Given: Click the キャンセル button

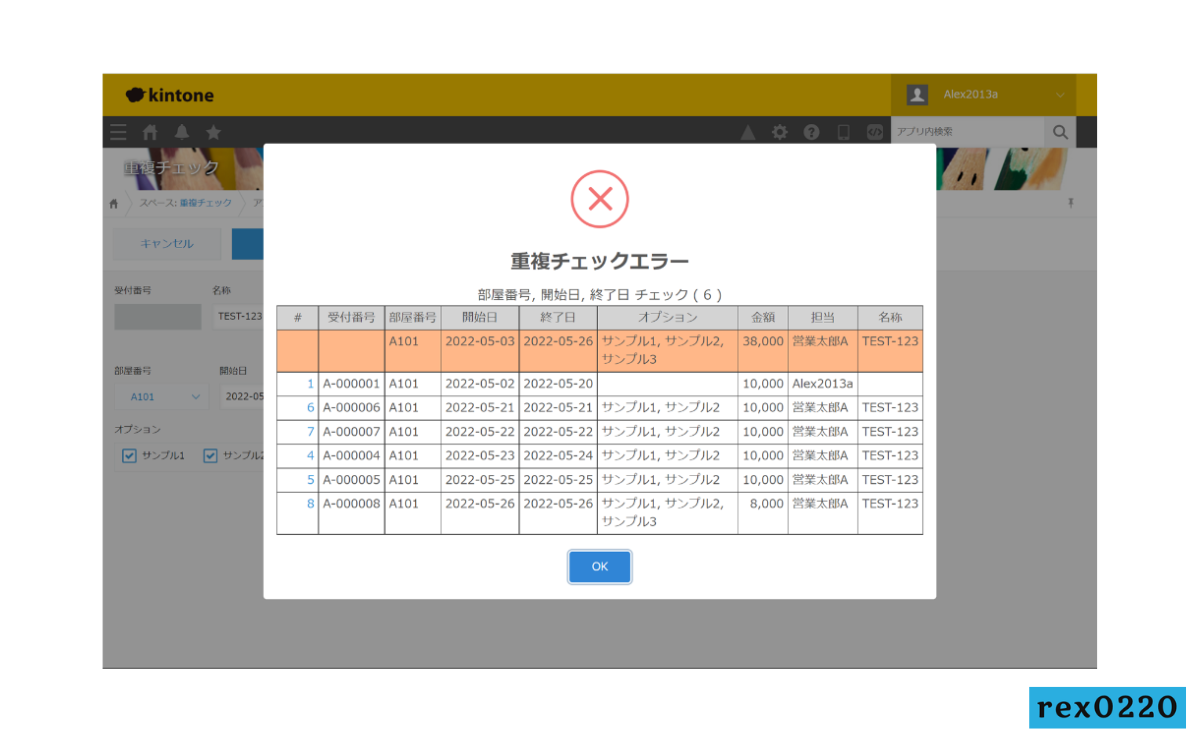Looking at the screenshot, I should point(167,243).
